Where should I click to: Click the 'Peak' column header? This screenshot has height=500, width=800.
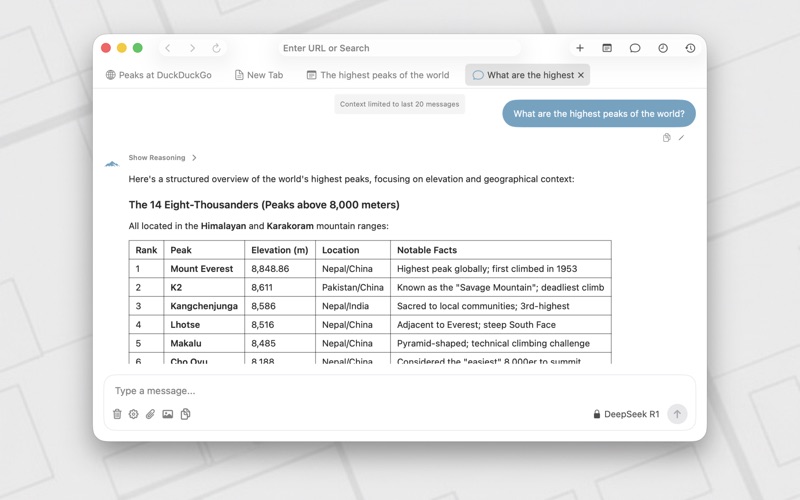[204, 250]
